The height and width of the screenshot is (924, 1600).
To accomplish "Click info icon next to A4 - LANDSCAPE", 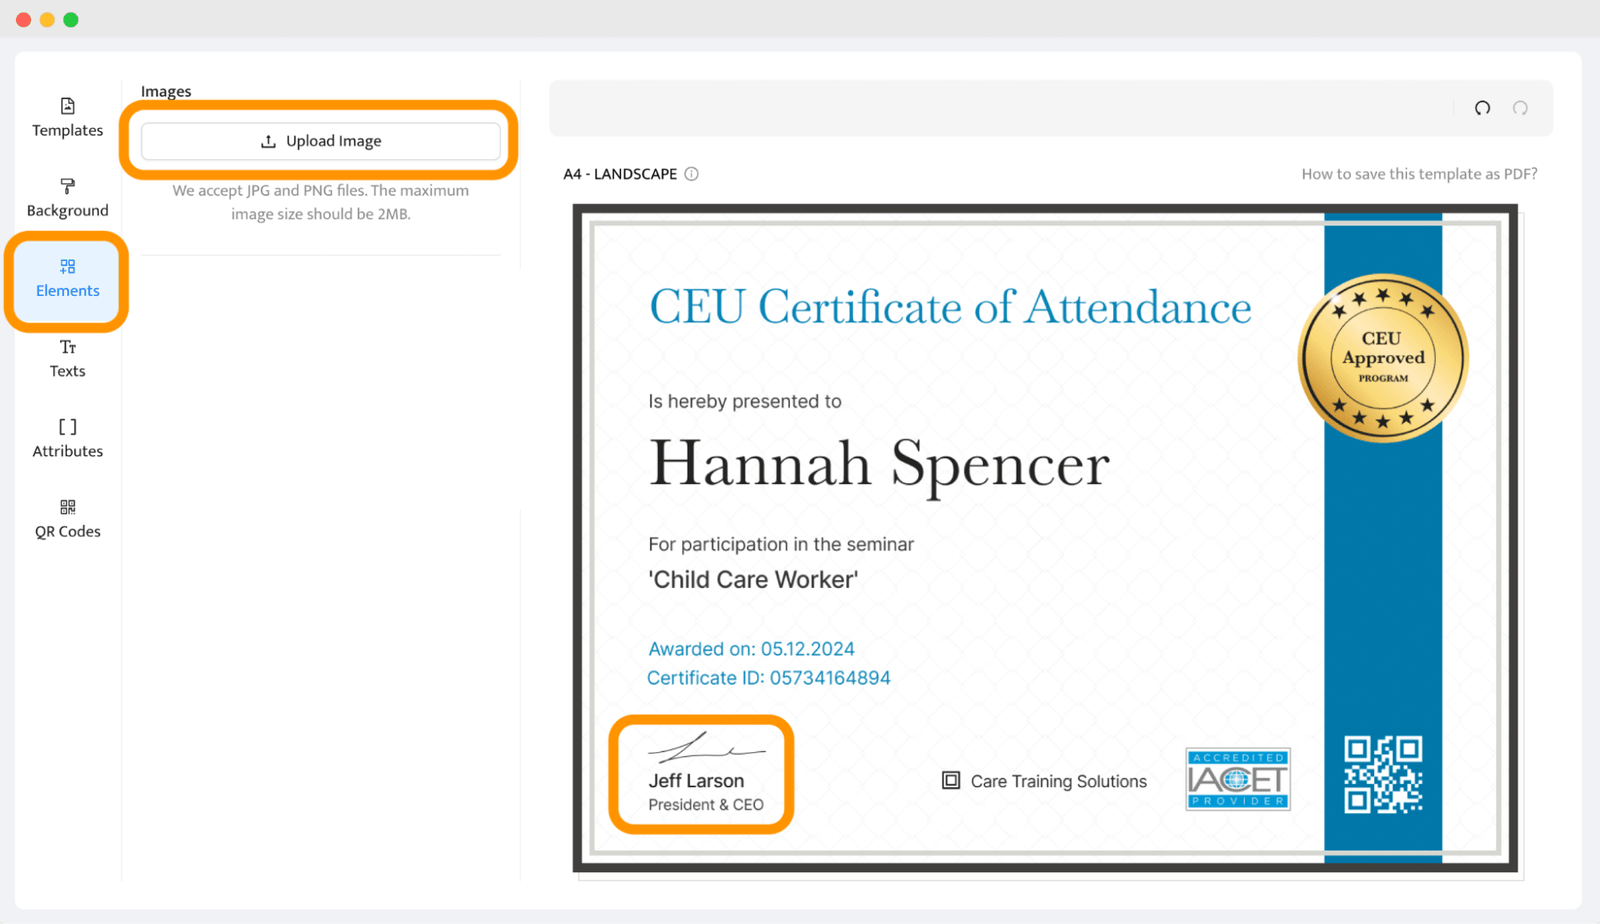I will [691, 174].
